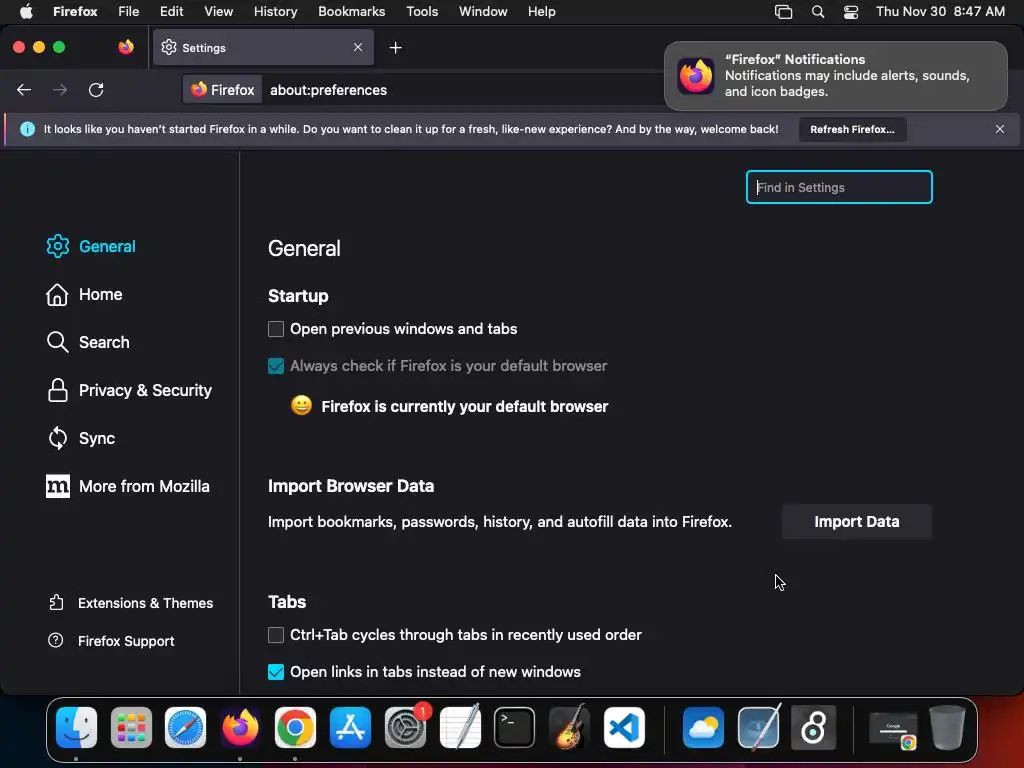Open Safari from the dock
Screen dimensions: 1024x768
[x=185, y=727]
